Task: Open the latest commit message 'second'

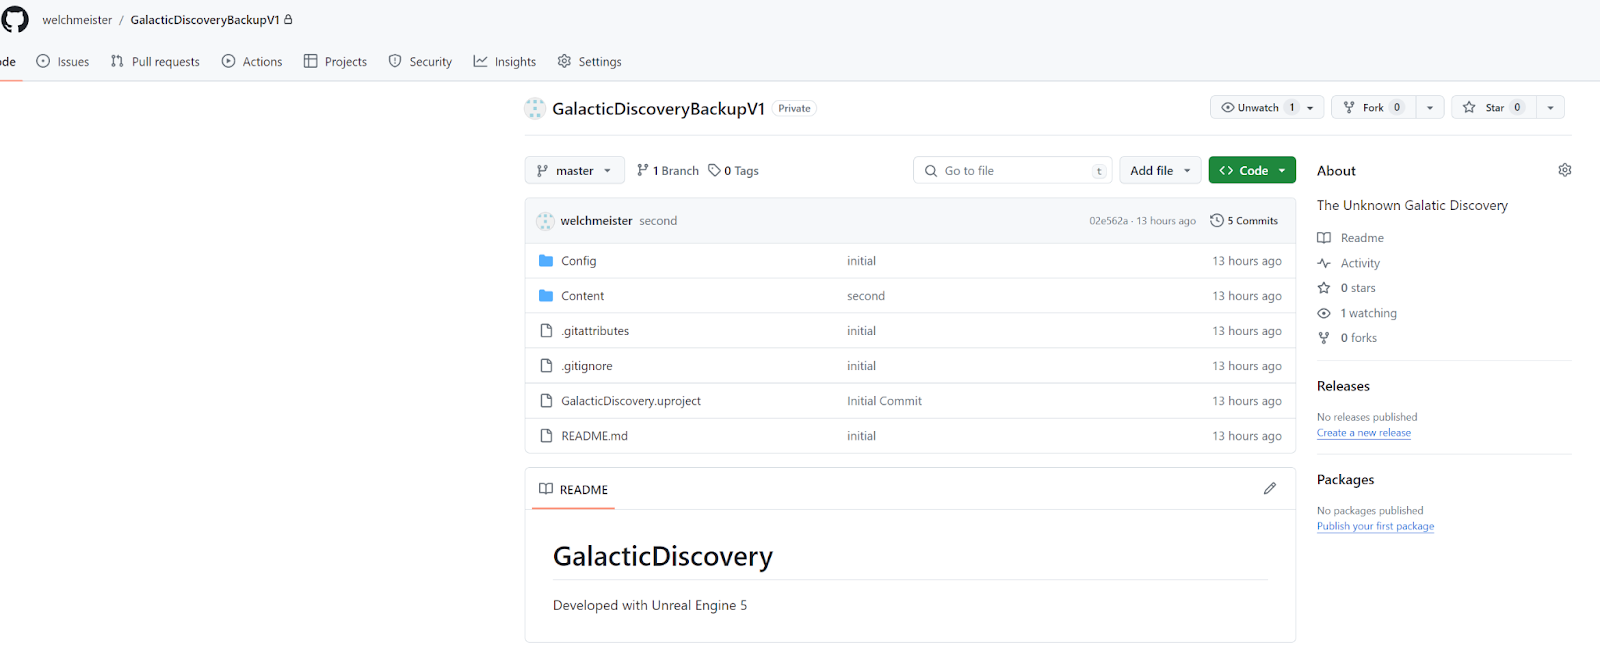Action: tap(658, 221)
